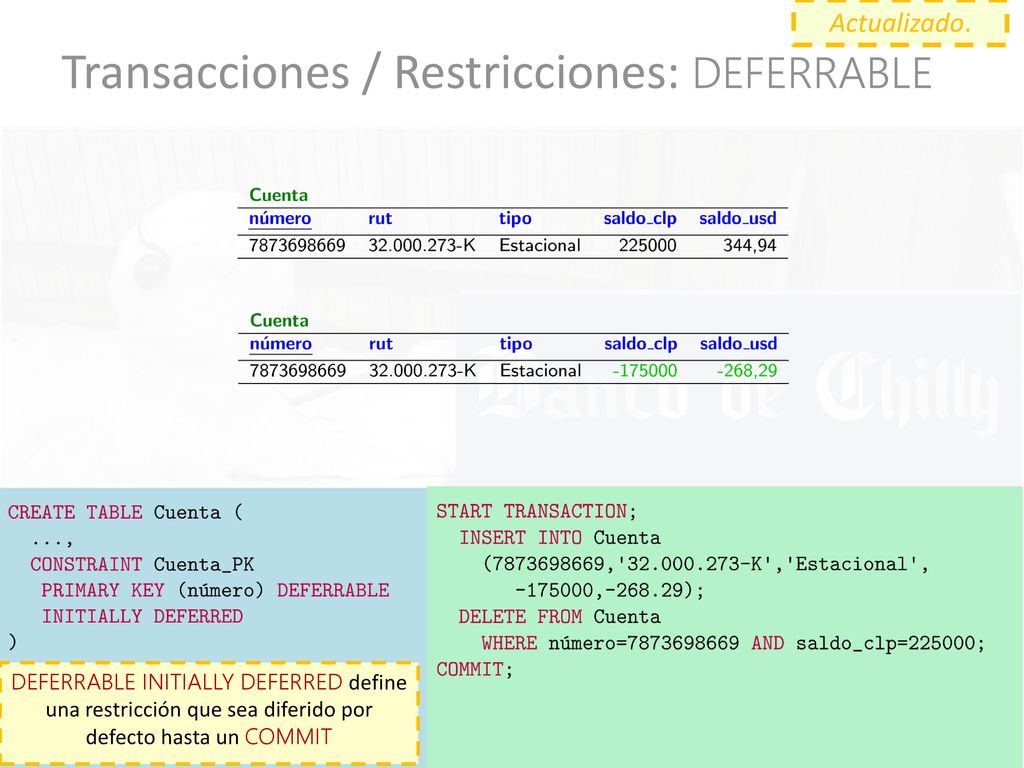Click 'INITIALLY DEFERRED' in the blue code box
1024x768 pixels.
click(142, 616)
